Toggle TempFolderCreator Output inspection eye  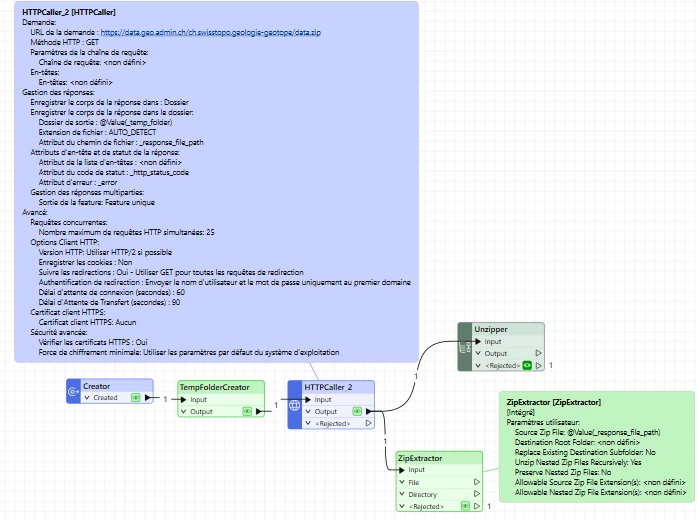coord(247,412)
